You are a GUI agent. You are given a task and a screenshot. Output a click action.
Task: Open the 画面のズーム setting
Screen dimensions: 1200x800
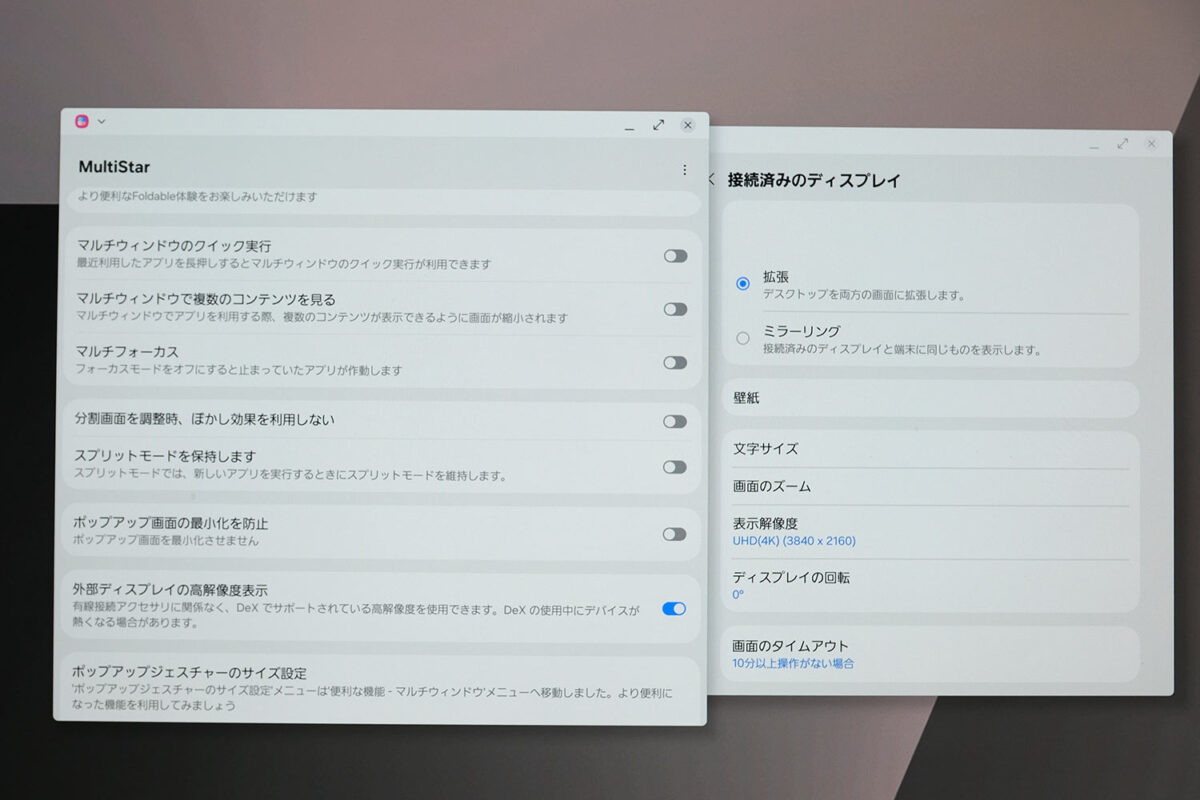930,486
